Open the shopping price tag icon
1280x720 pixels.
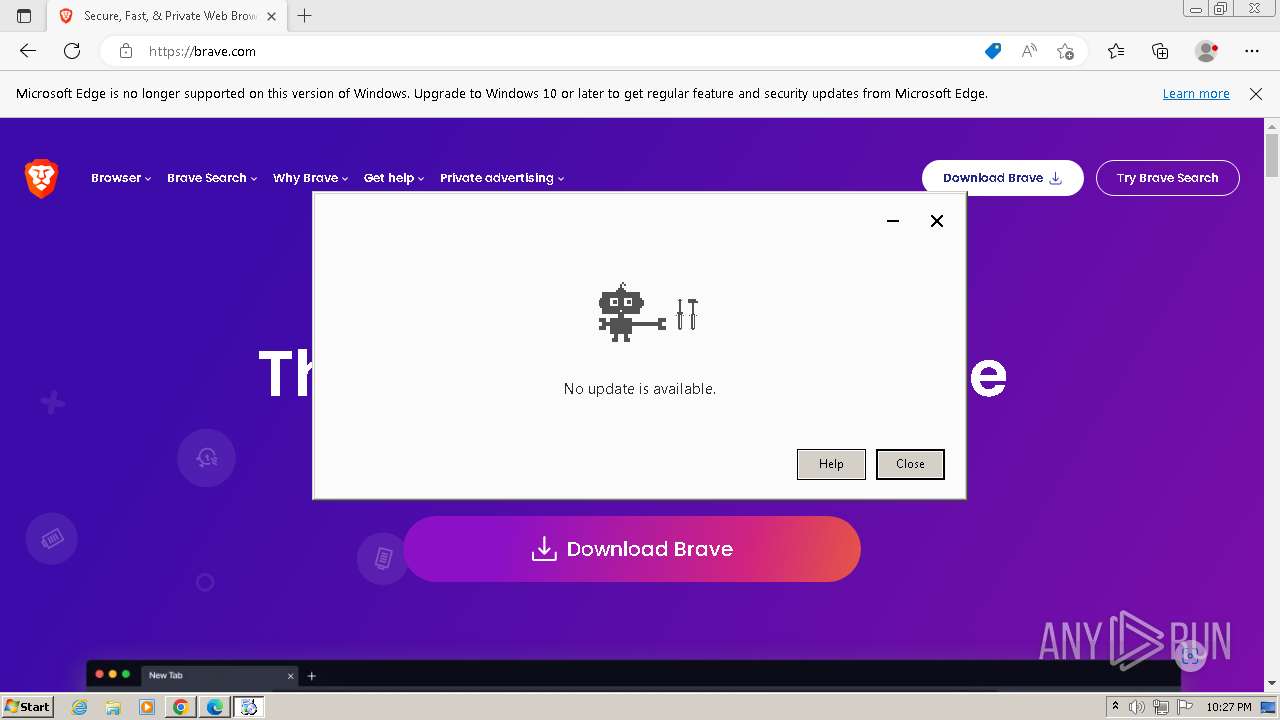click(x=993, y=51)
